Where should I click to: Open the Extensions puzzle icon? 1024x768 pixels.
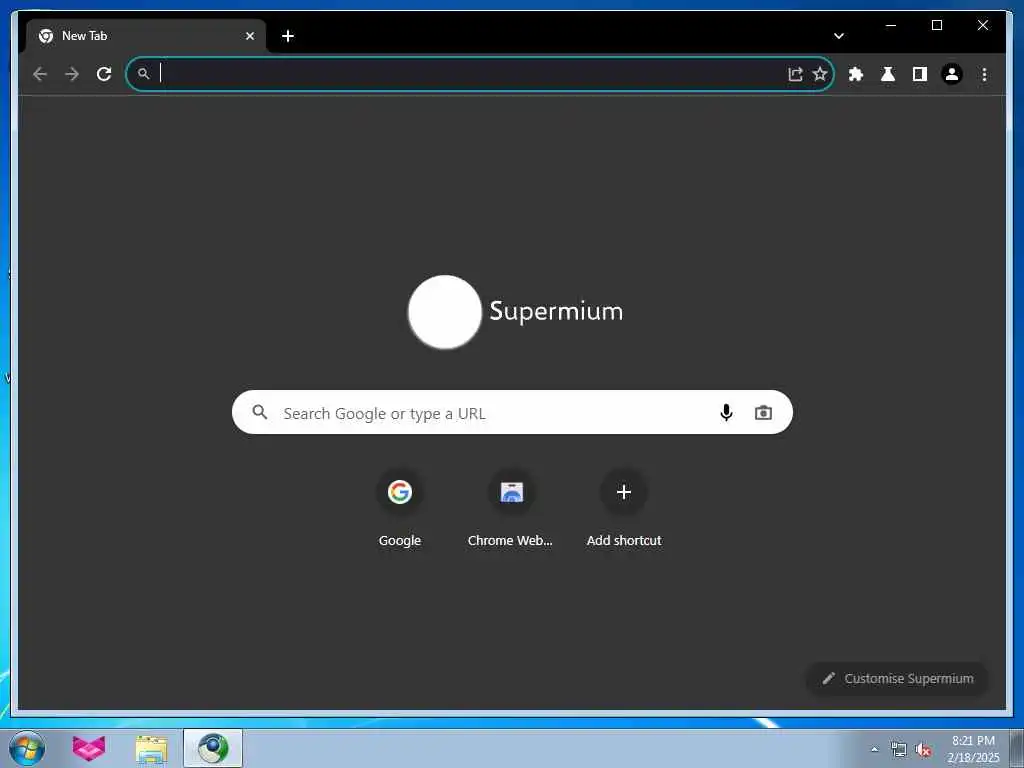click(856, 74)
